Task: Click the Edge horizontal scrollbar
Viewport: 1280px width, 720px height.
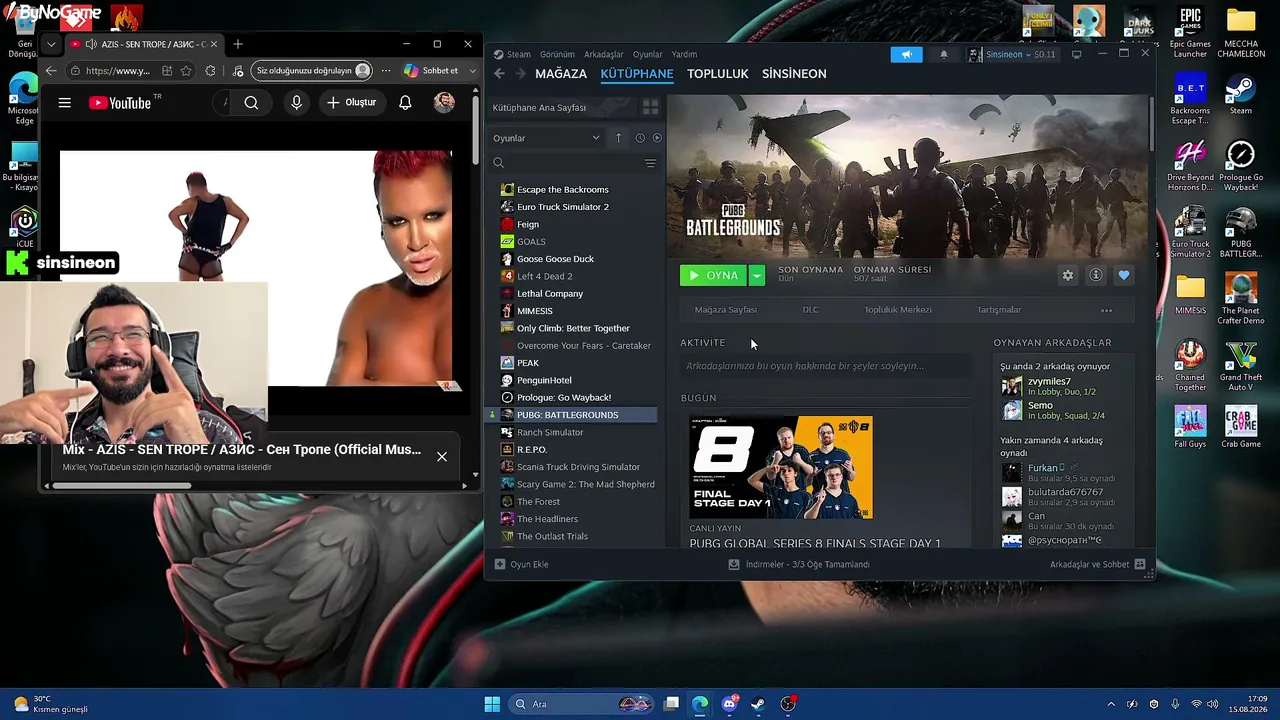Action: [121, 486]
